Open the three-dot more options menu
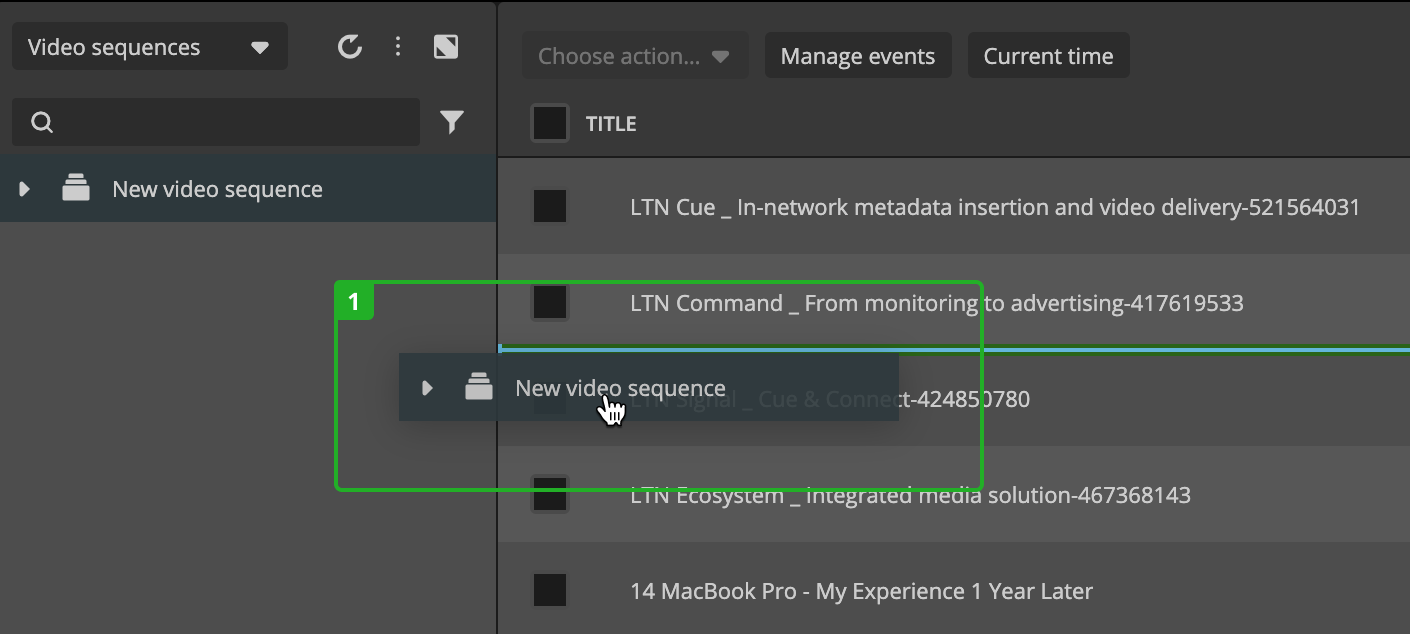The width and height of the screenshot is (1410, 634). click(x=398, y=47)
